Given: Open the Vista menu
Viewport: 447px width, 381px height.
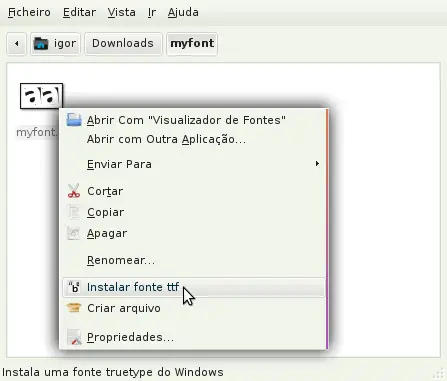Looking at the screenshot, I should click(121, 12).
